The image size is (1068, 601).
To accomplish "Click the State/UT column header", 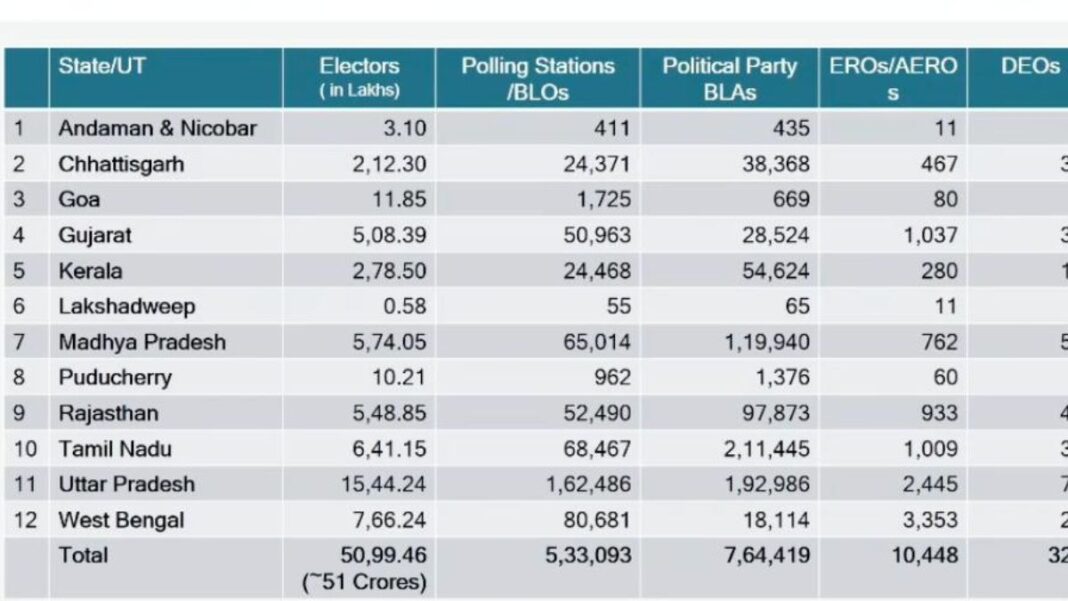I will click(102, 67).
